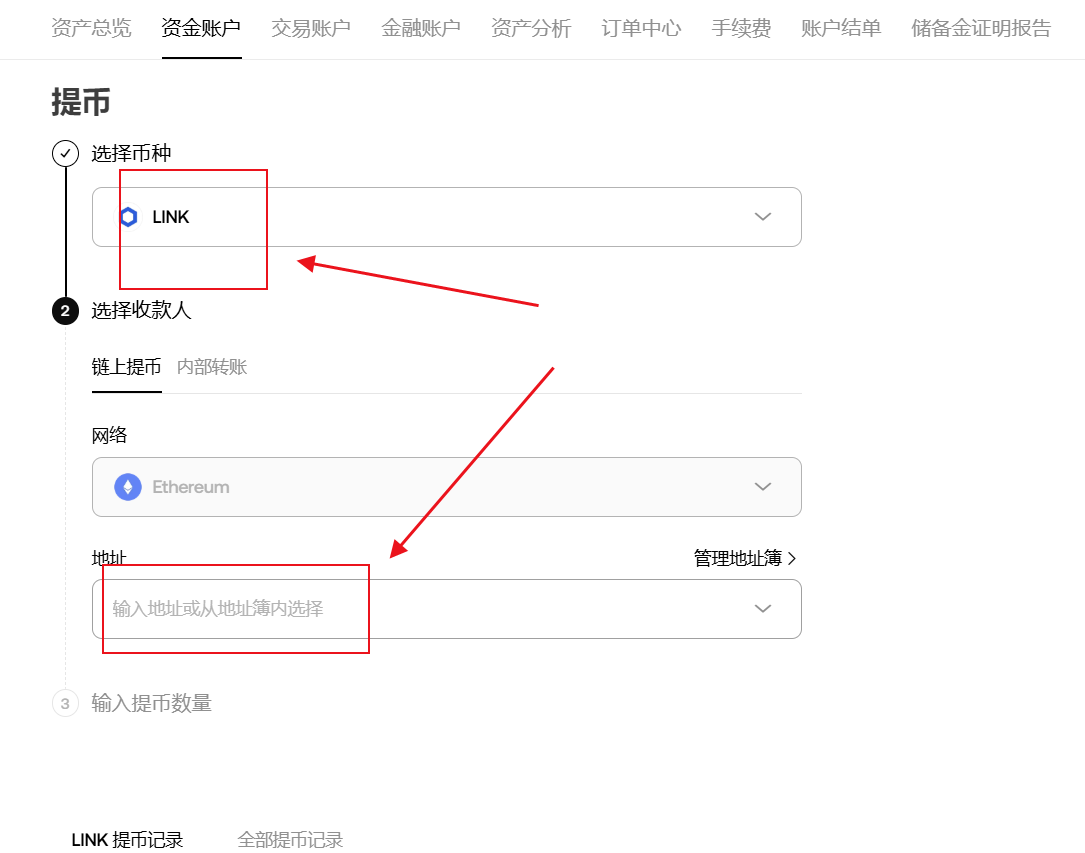Switch to 全部提币记录 tab

point(290,840)
